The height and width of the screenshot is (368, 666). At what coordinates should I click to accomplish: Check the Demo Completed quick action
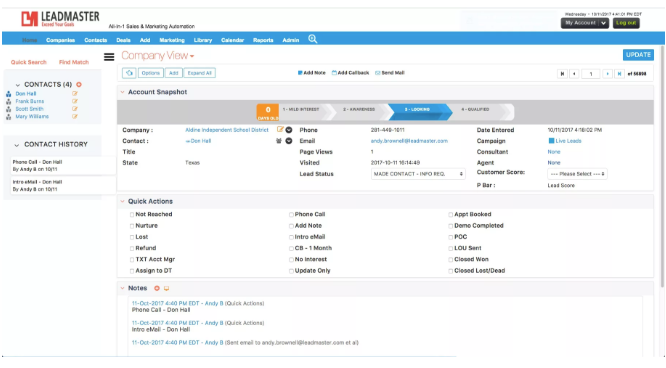(451, 226)
